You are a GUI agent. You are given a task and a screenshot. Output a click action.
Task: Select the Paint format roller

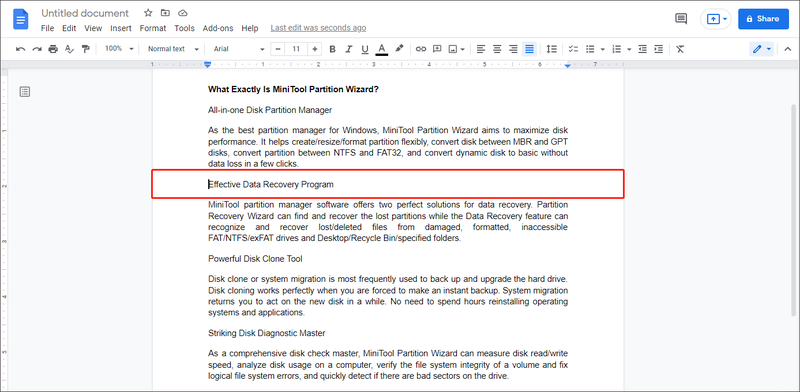coord(86,49)
